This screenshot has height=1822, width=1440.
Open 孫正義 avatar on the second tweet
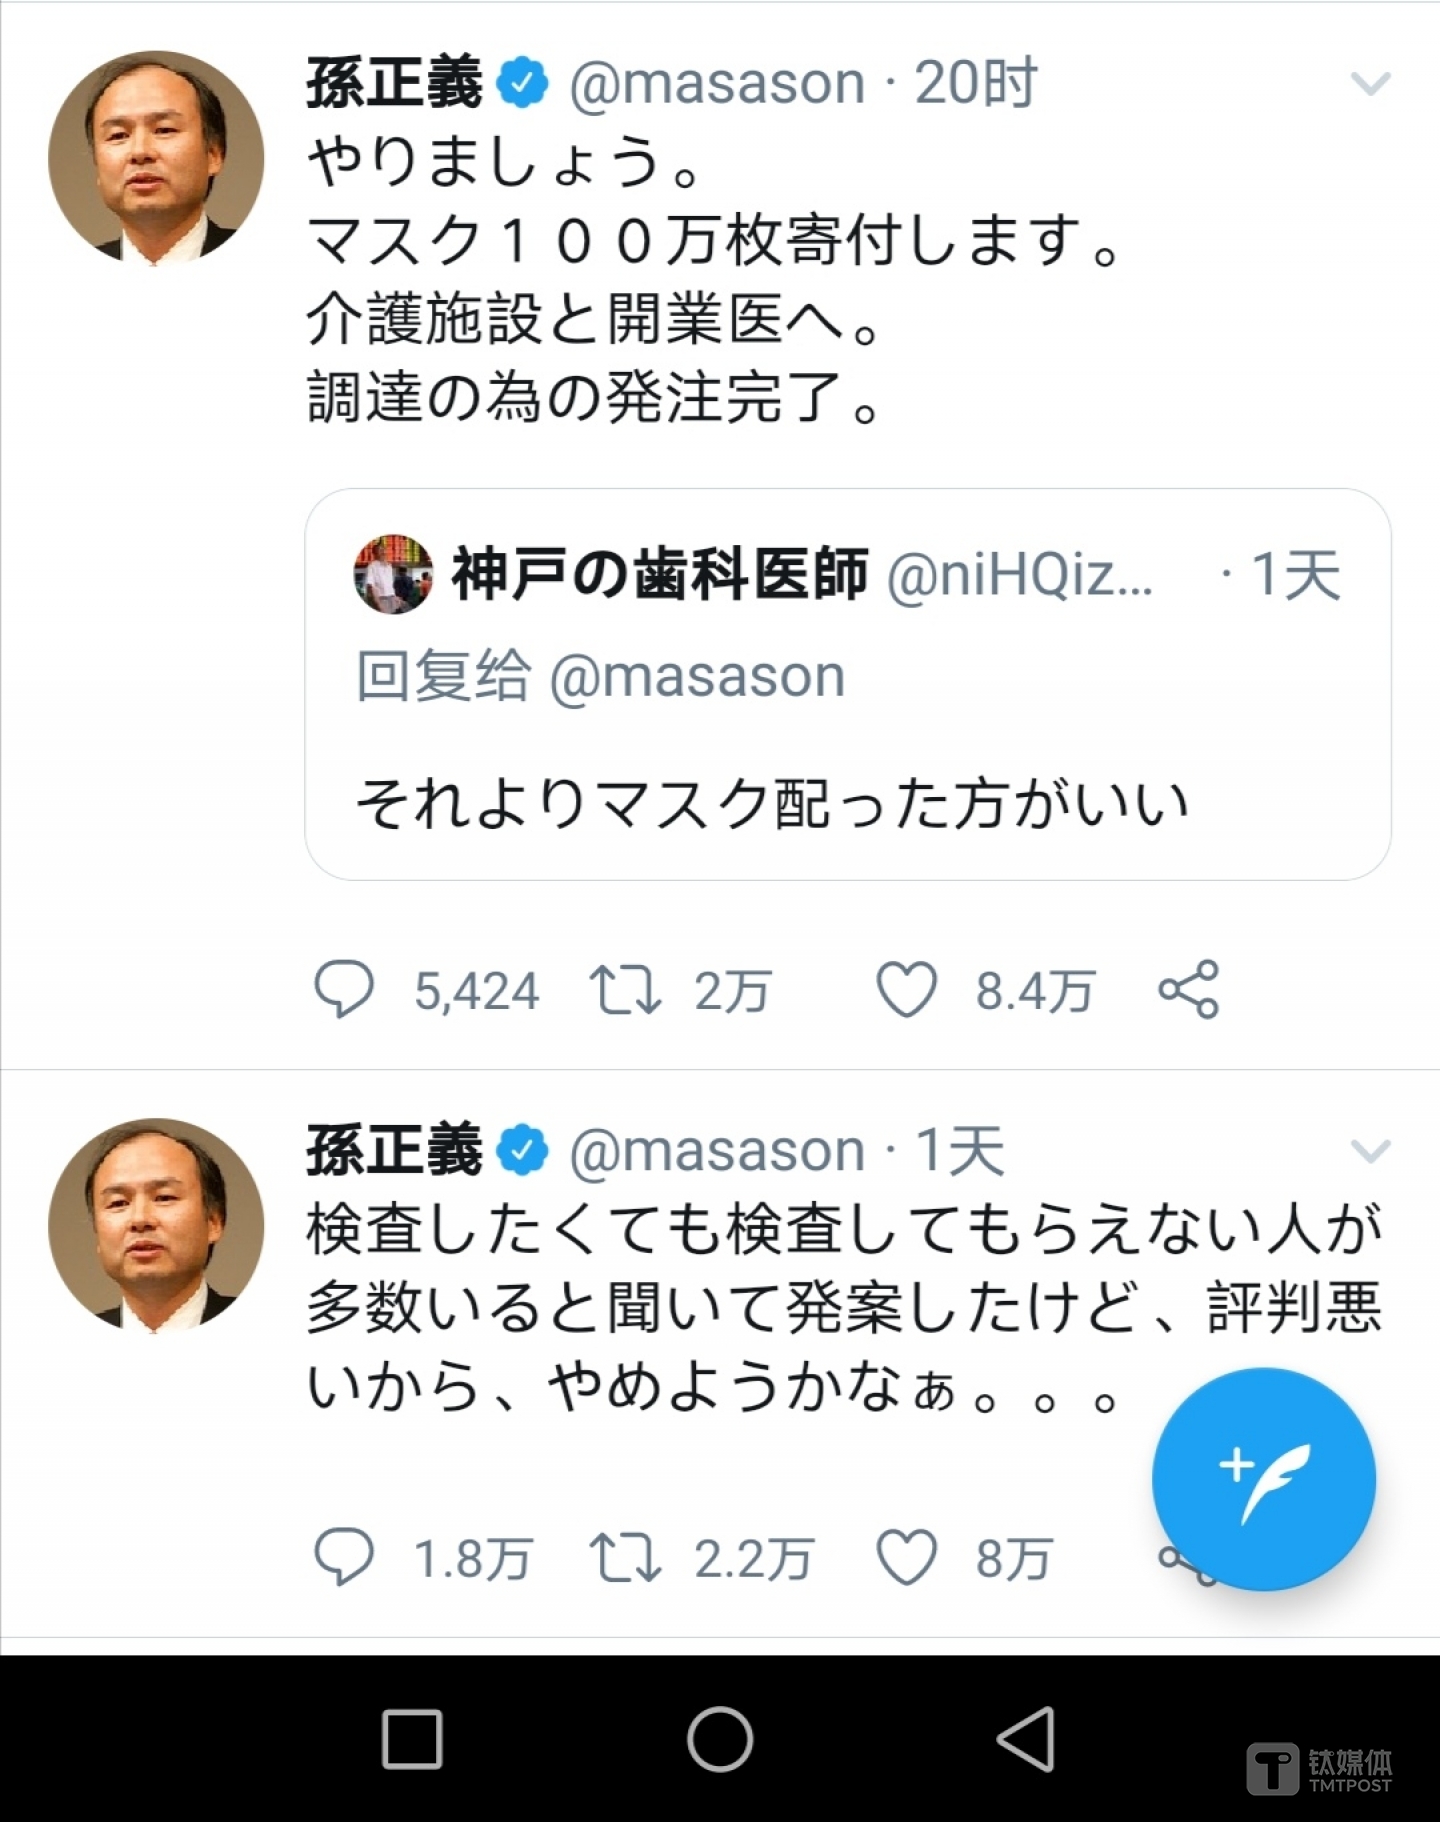pos(156,1225)
